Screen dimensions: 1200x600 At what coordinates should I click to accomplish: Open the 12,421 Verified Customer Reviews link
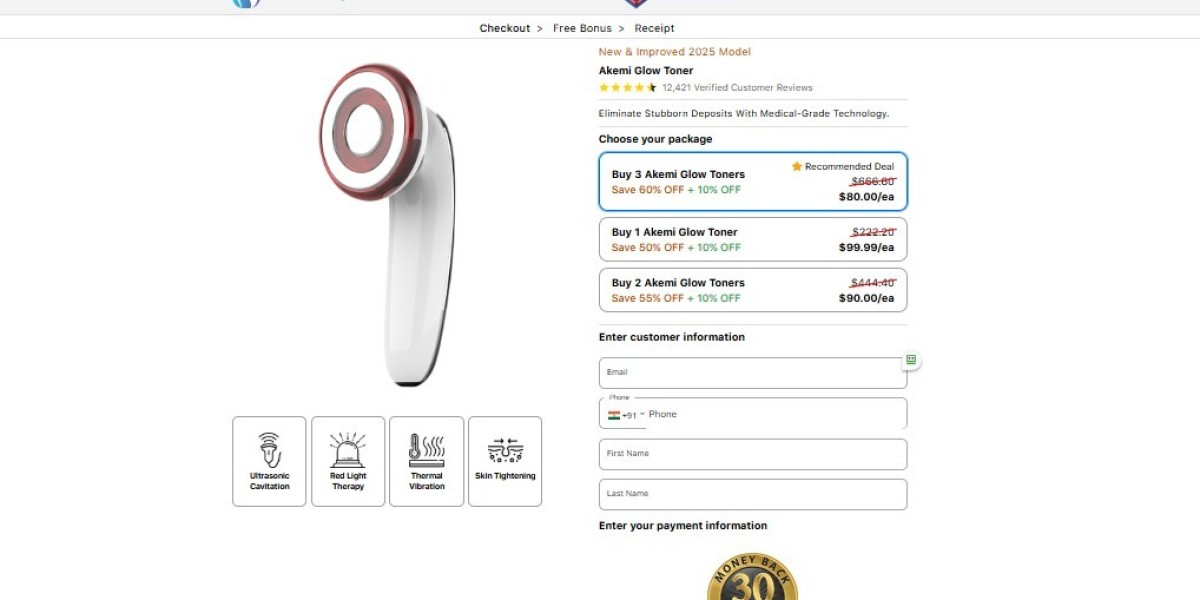737,88
